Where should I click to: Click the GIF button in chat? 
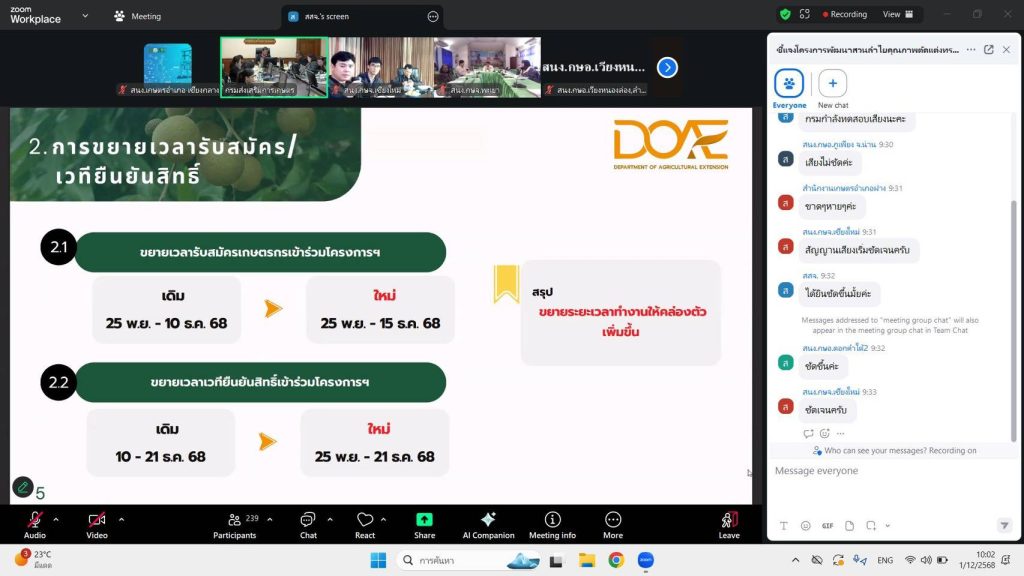pos(827,526)
